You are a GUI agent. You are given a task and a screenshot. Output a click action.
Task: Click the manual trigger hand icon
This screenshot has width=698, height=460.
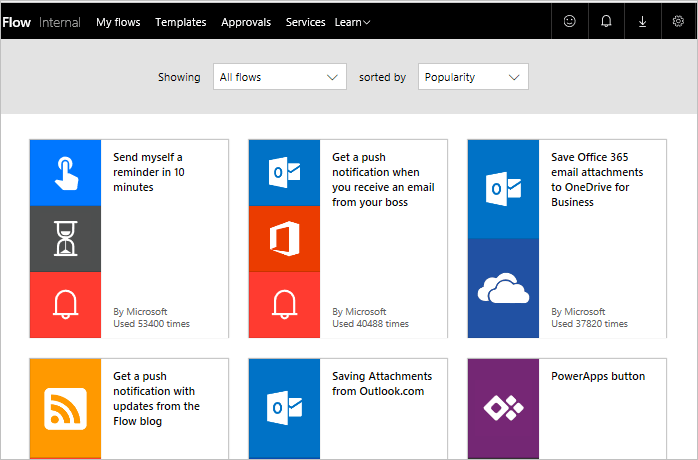click(x=65, y=173)
